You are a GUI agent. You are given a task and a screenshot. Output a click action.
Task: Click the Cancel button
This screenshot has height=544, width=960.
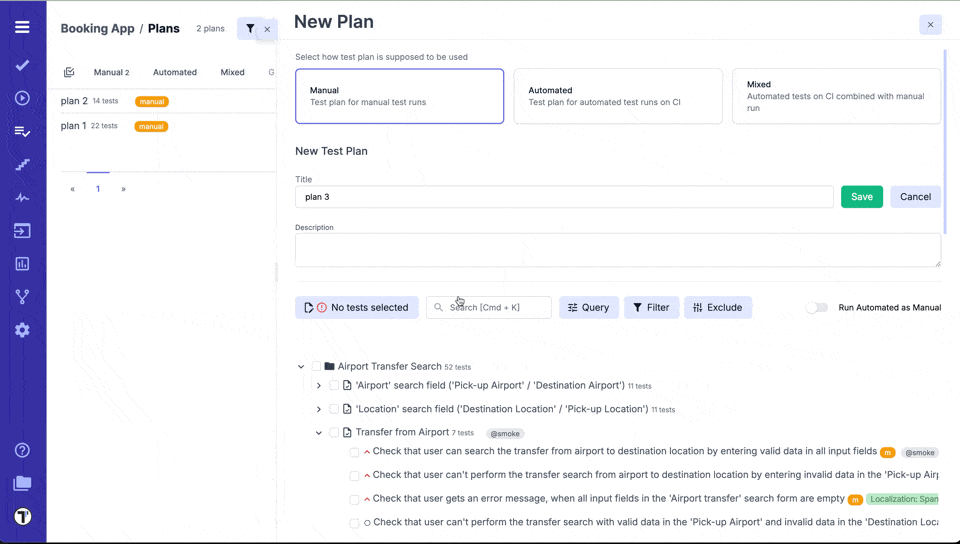[915, 196]
